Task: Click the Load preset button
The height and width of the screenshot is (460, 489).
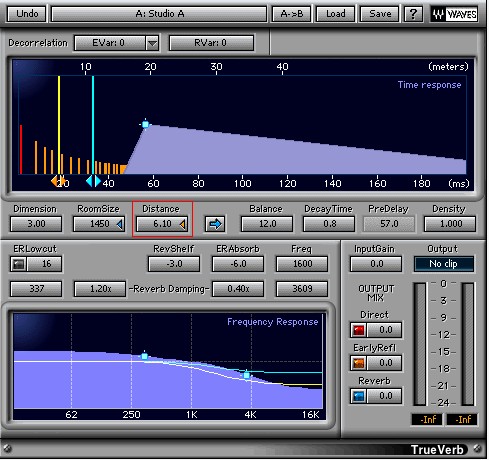Action: tap(335, 14)
